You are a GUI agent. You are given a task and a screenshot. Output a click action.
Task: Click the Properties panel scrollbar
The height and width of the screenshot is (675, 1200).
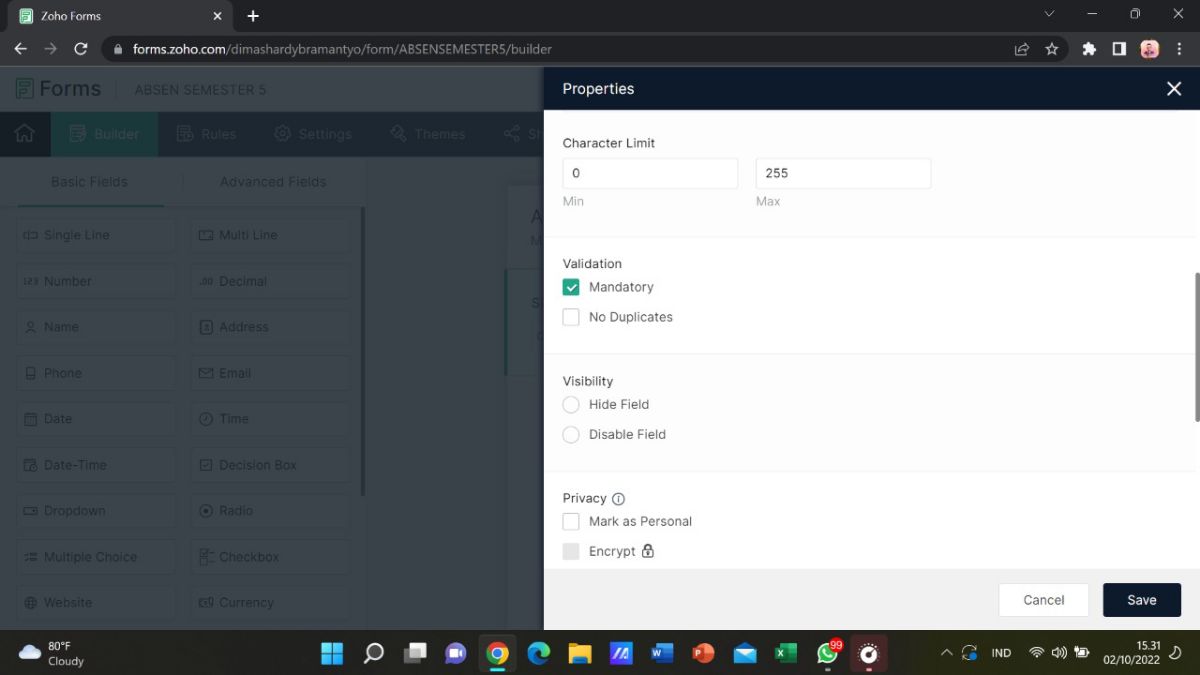(x=1196, y=347)
